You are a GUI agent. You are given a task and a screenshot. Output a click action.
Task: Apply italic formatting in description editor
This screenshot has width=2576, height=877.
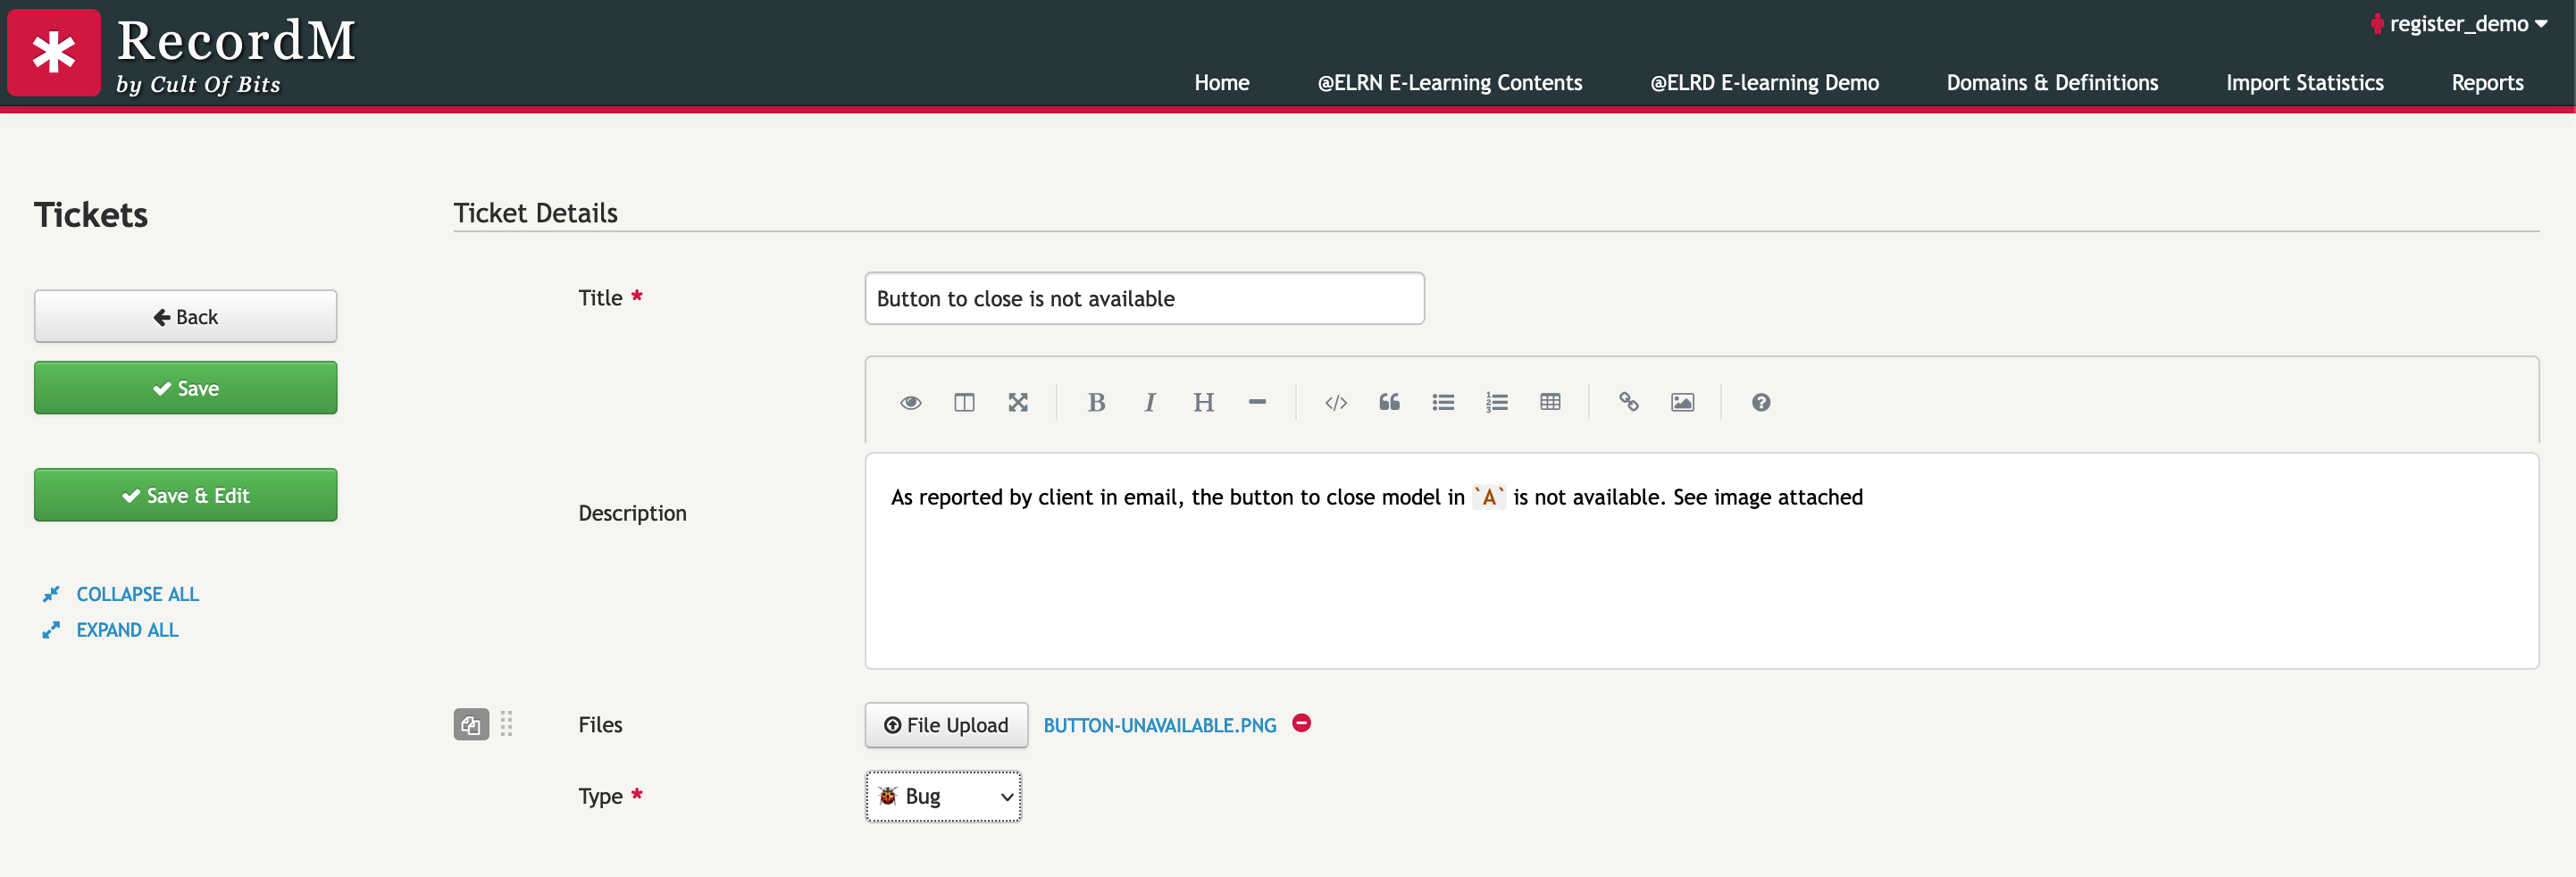click(x=1150, y=402)
